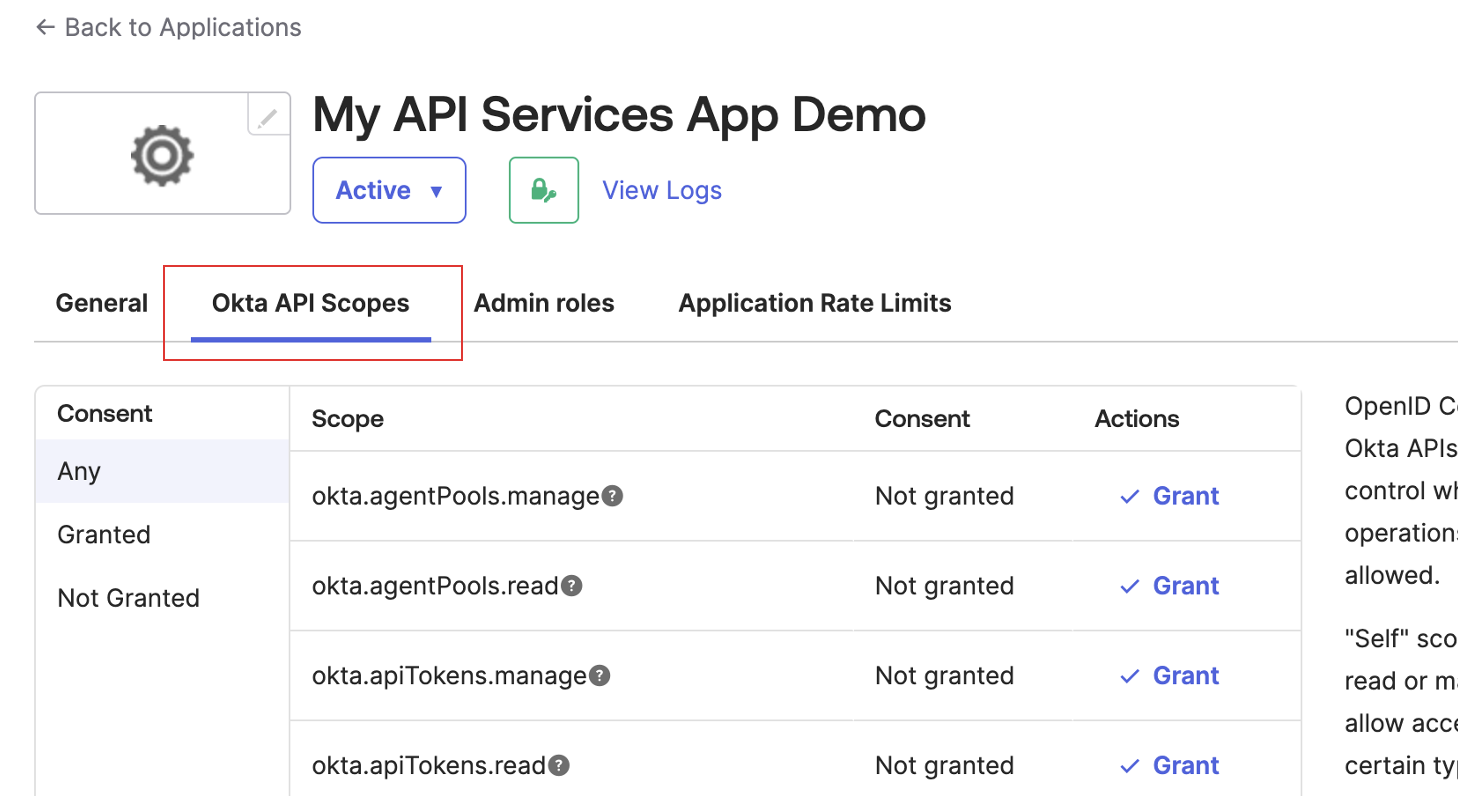The image size is (1458, 796).
Task: Switch to Application Rate Limits tab
Action: click(815, 303)
